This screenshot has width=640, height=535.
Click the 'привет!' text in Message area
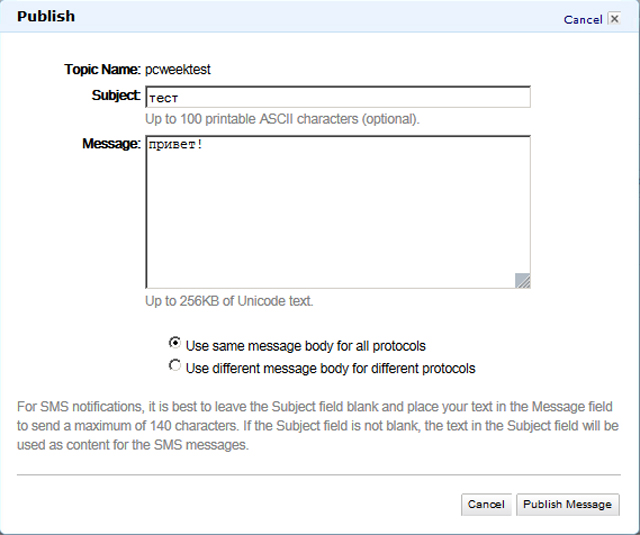176,144
